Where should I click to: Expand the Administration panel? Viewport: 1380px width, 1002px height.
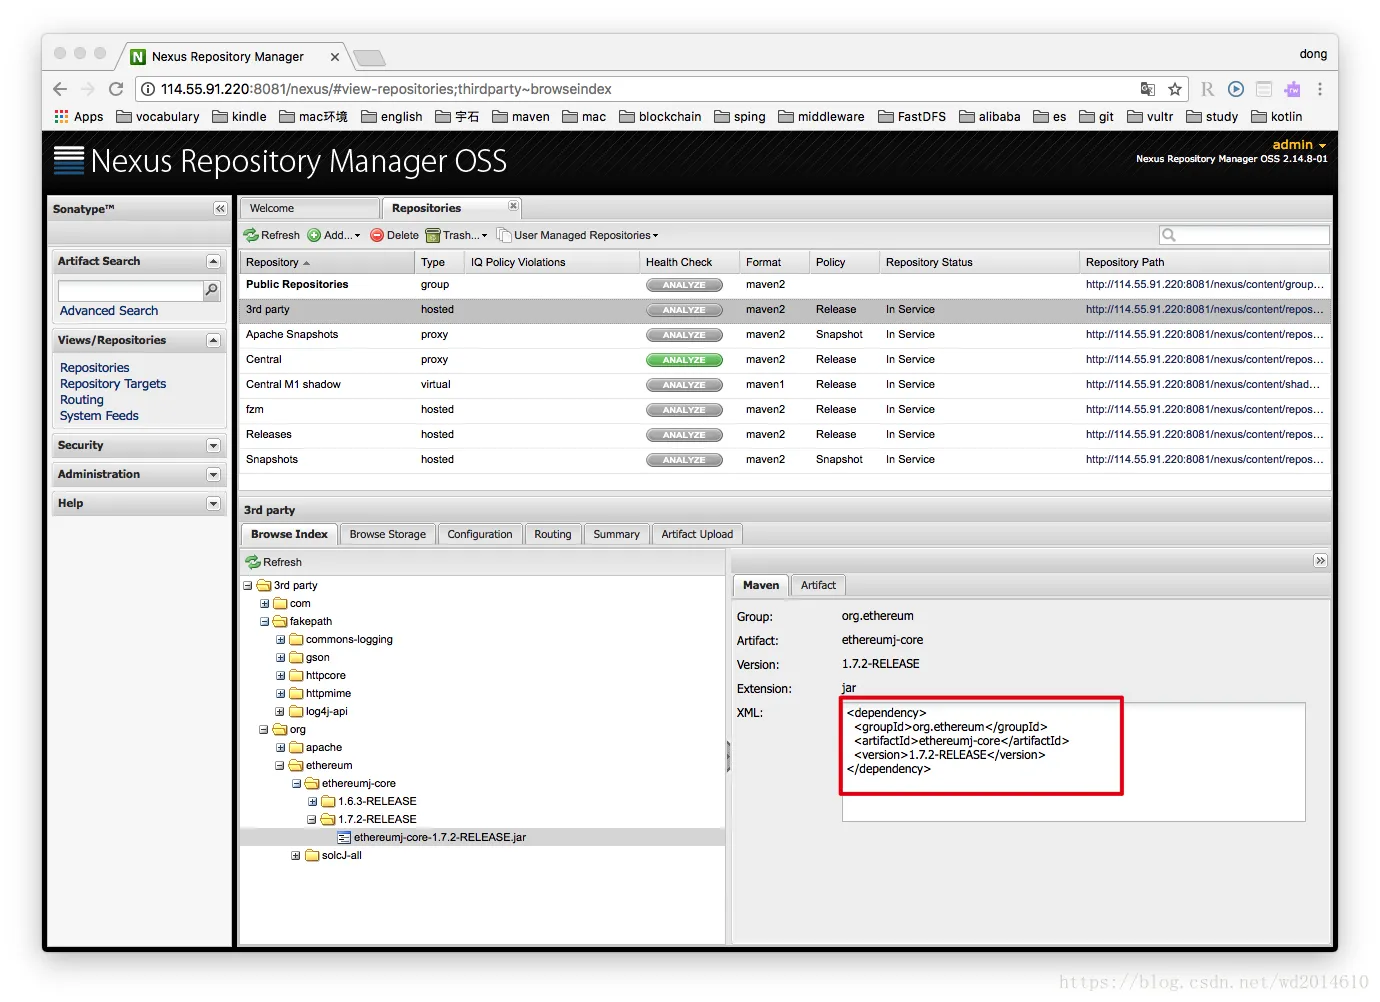coord(213,474)
